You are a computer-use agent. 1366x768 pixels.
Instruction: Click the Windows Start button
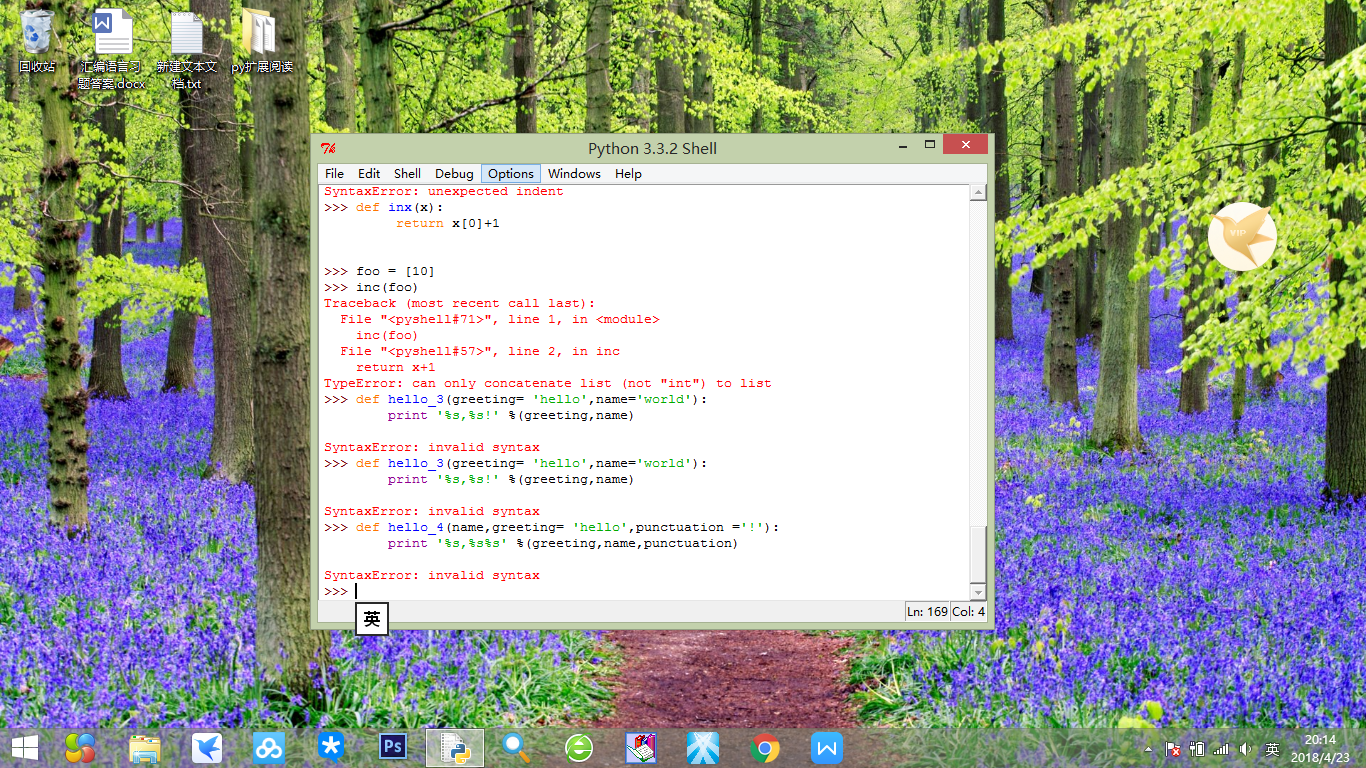(x=24, y=747)
